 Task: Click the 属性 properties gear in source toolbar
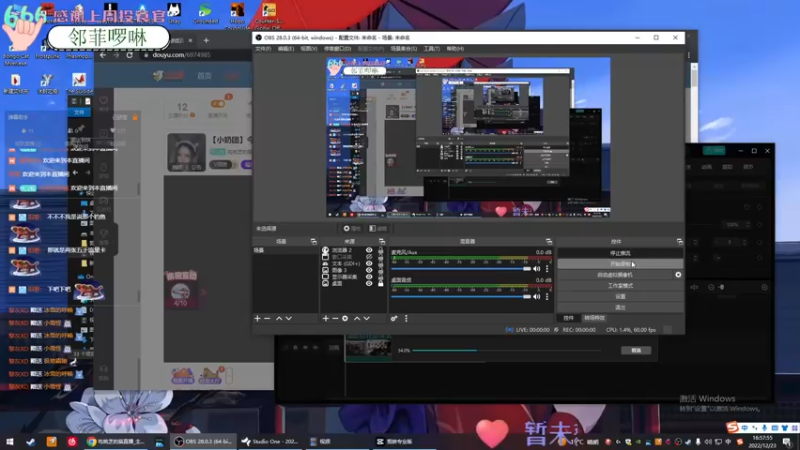point(352,229)
